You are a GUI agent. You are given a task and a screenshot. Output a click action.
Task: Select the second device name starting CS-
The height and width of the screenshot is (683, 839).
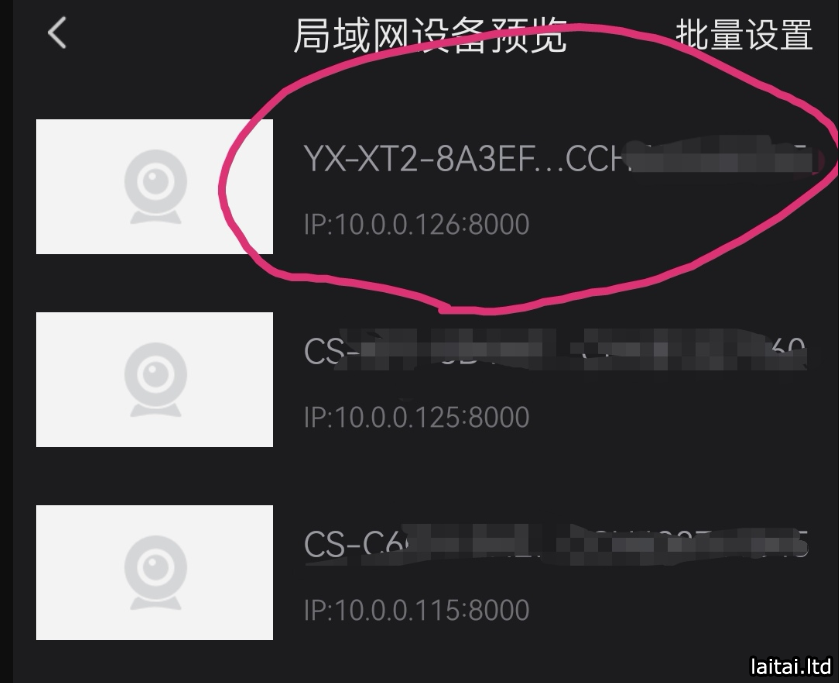click(555, 352)
